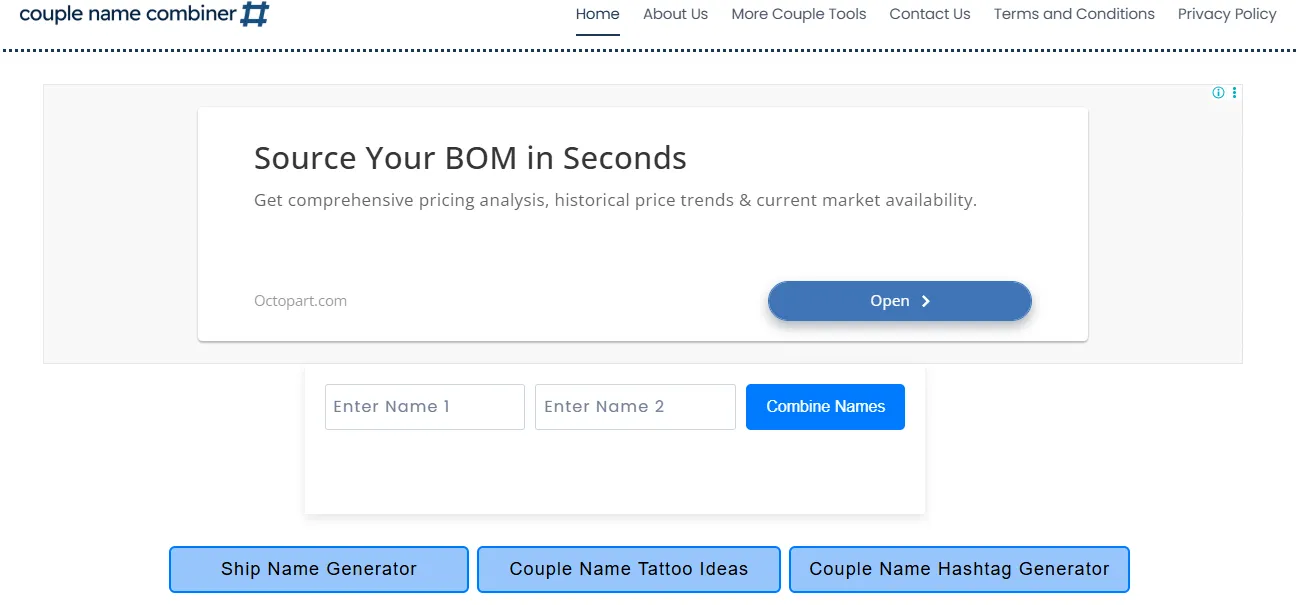Click the ad info icon
This screenshot has height=605, width=1297.
point(1218,93)
